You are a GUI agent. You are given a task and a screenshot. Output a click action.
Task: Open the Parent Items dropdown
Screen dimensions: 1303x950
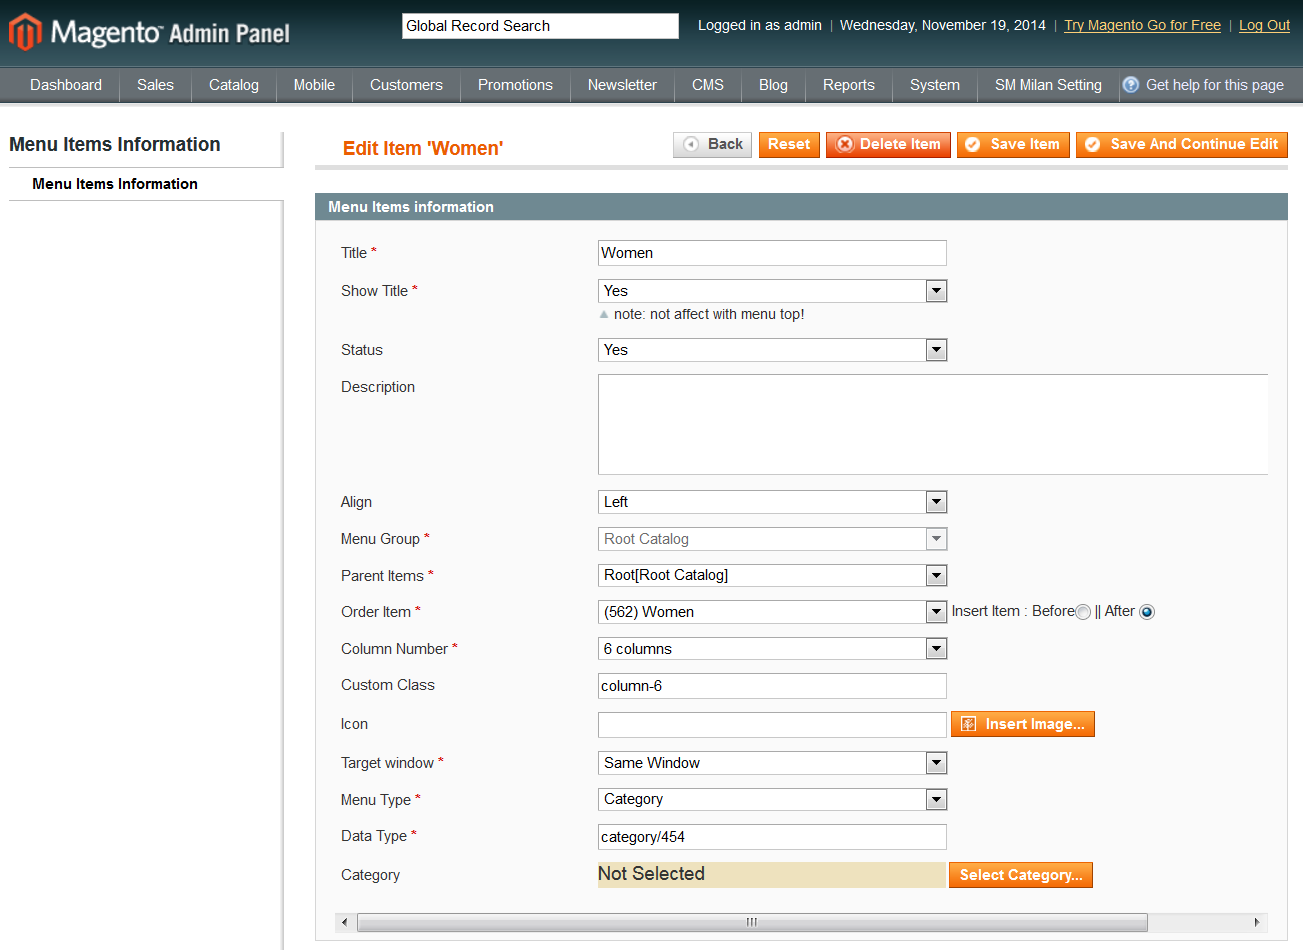click(x=772, y=575)
